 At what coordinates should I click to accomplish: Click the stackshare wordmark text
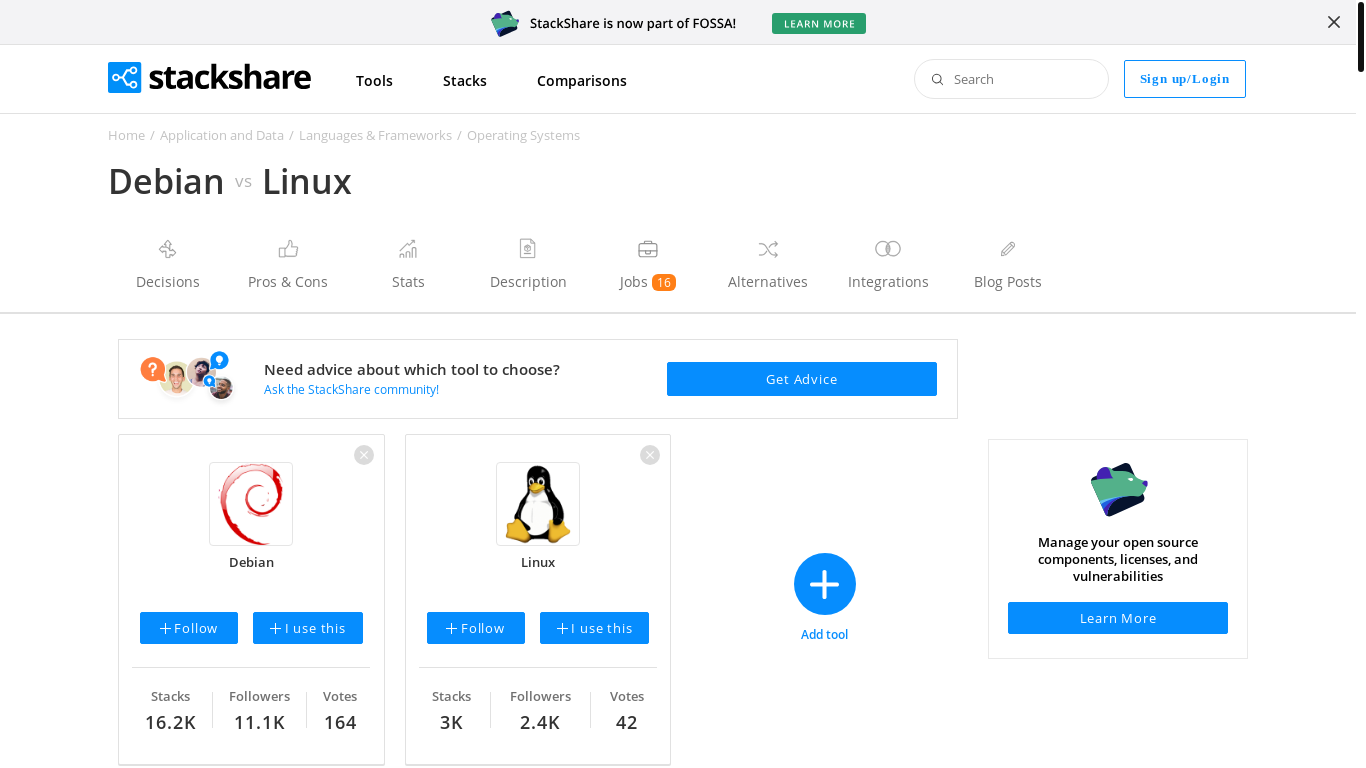(230, 78)
